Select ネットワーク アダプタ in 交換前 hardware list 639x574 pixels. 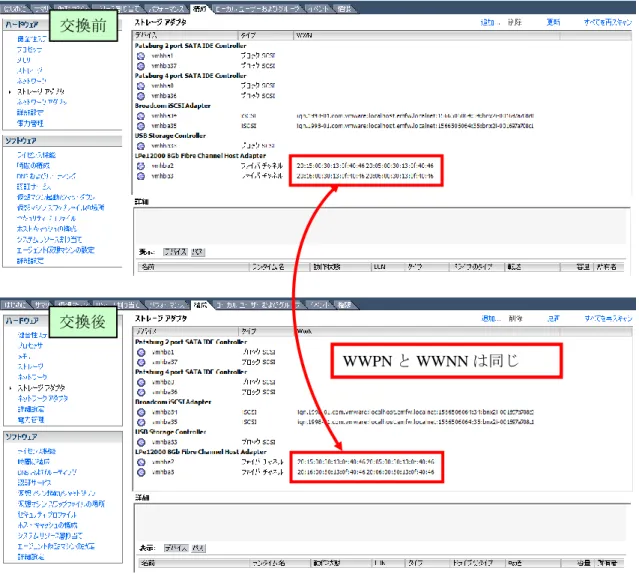[x=42, y=102]
